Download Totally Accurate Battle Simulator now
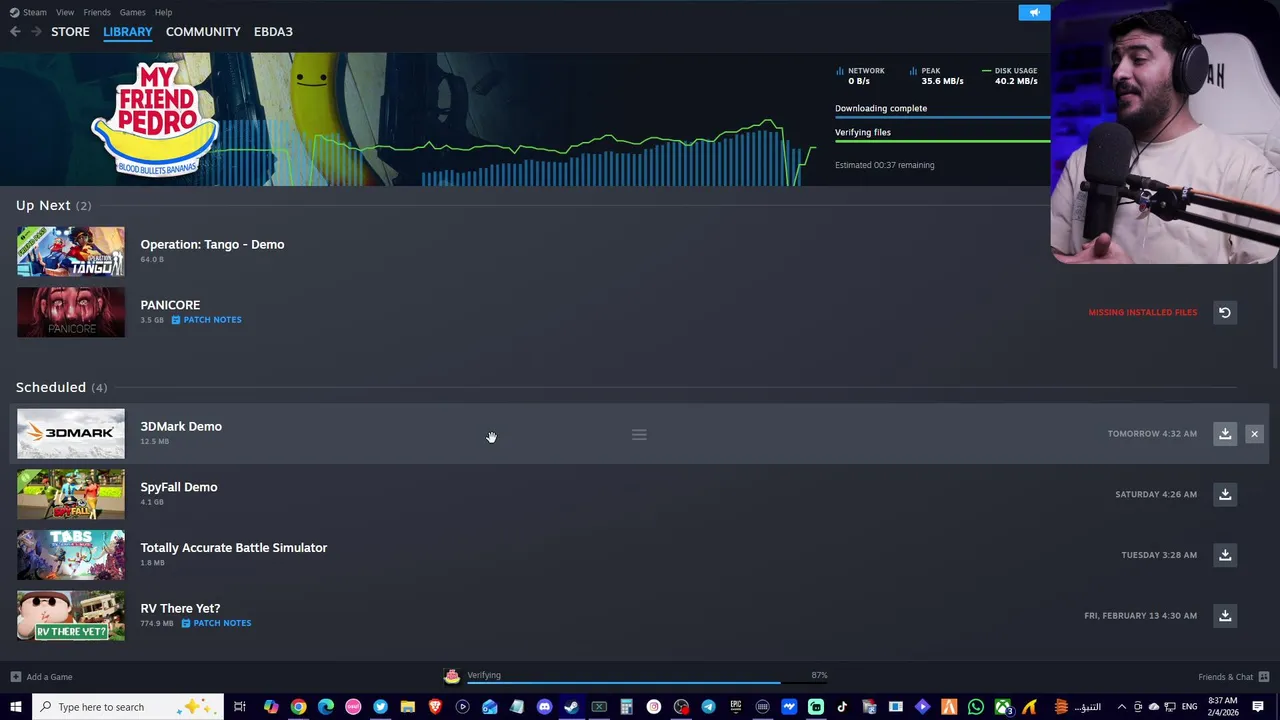Image resolution: width=1280 pixels, height=720 pixels. [x=1225, y=555]
